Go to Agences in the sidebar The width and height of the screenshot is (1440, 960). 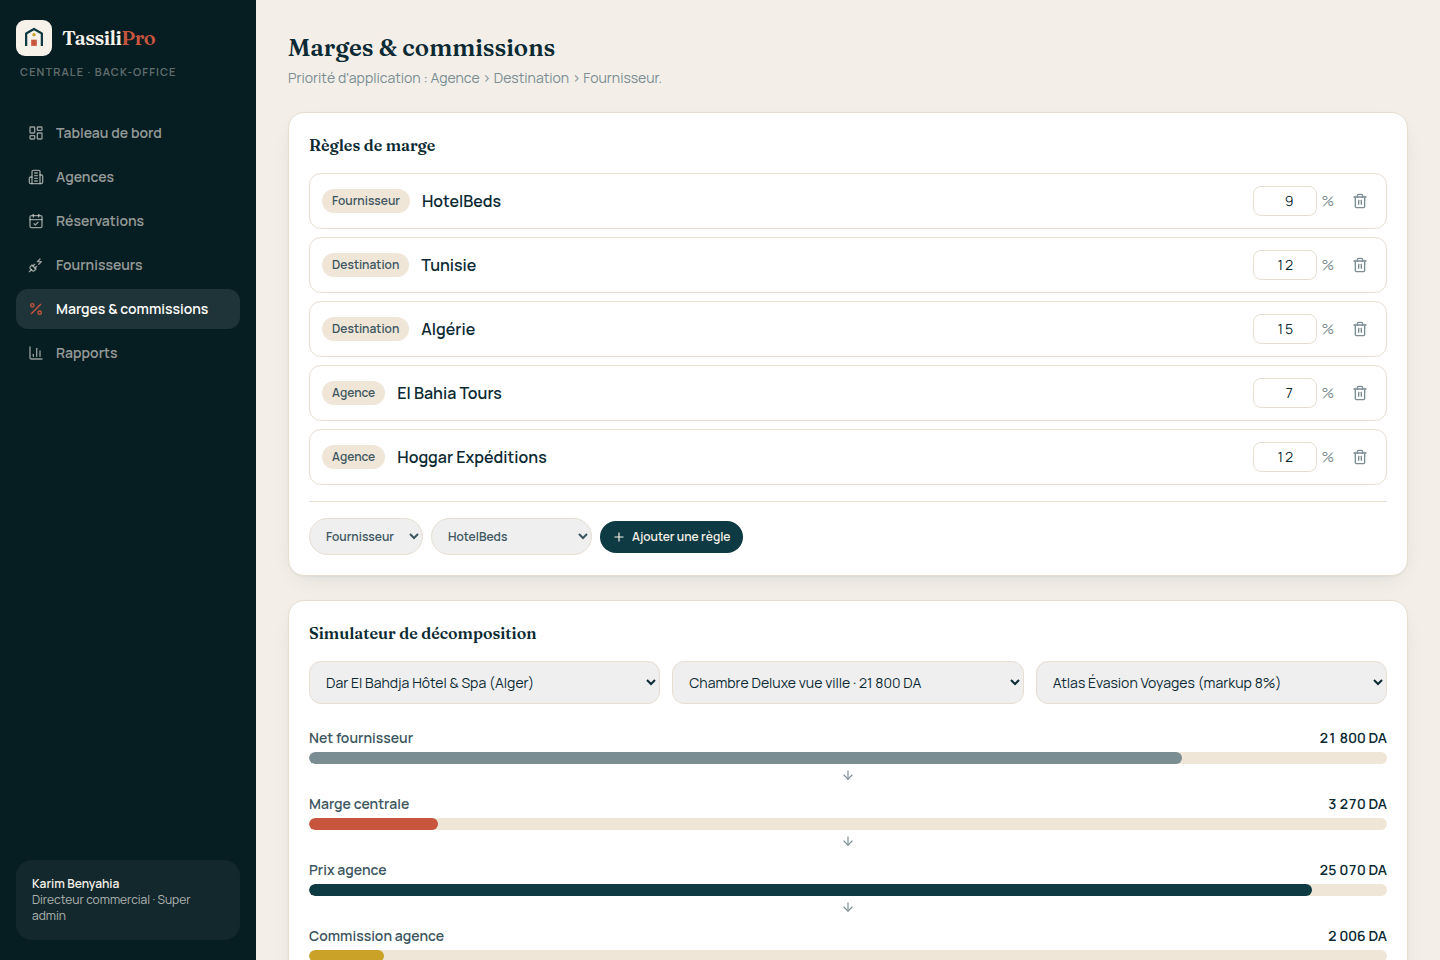(x=128, y=177)
